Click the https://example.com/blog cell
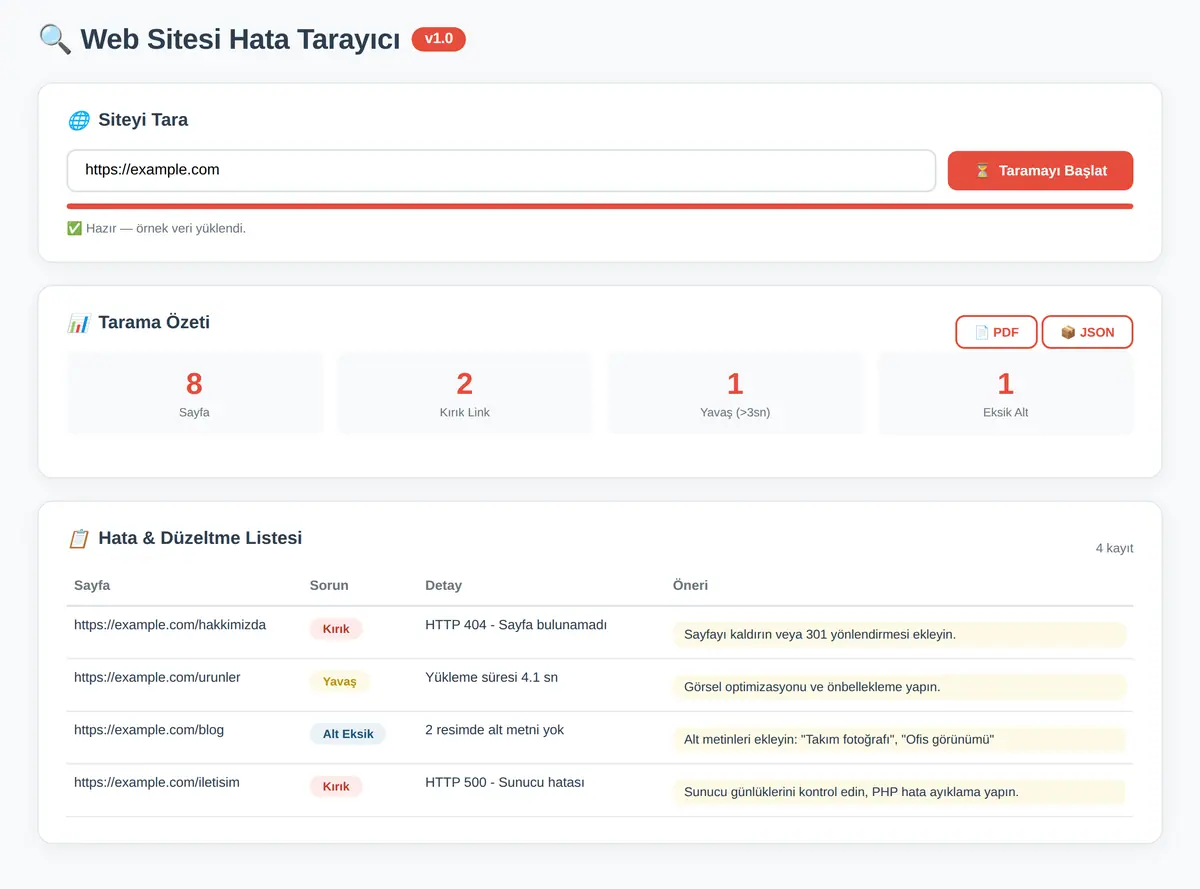Screen dimensions: 1200x889 click(x=149, y=730)
